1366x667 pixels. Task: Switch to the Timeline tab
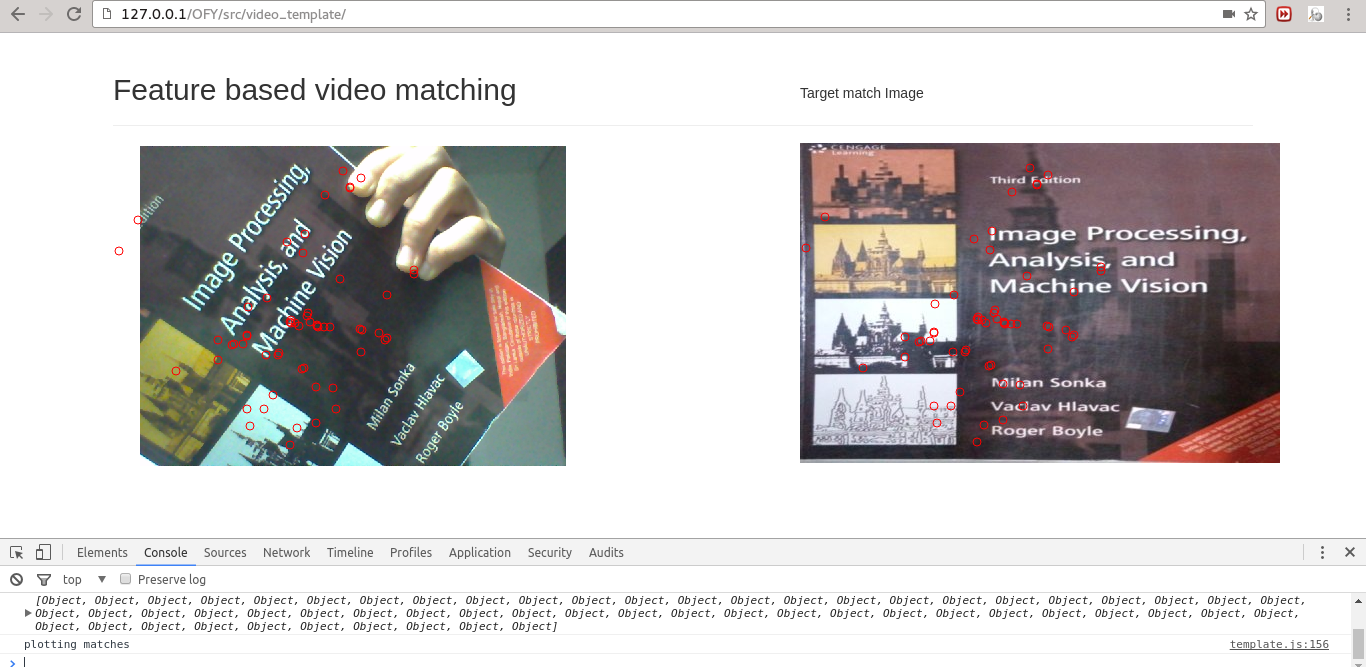click(x=350, y=552)
